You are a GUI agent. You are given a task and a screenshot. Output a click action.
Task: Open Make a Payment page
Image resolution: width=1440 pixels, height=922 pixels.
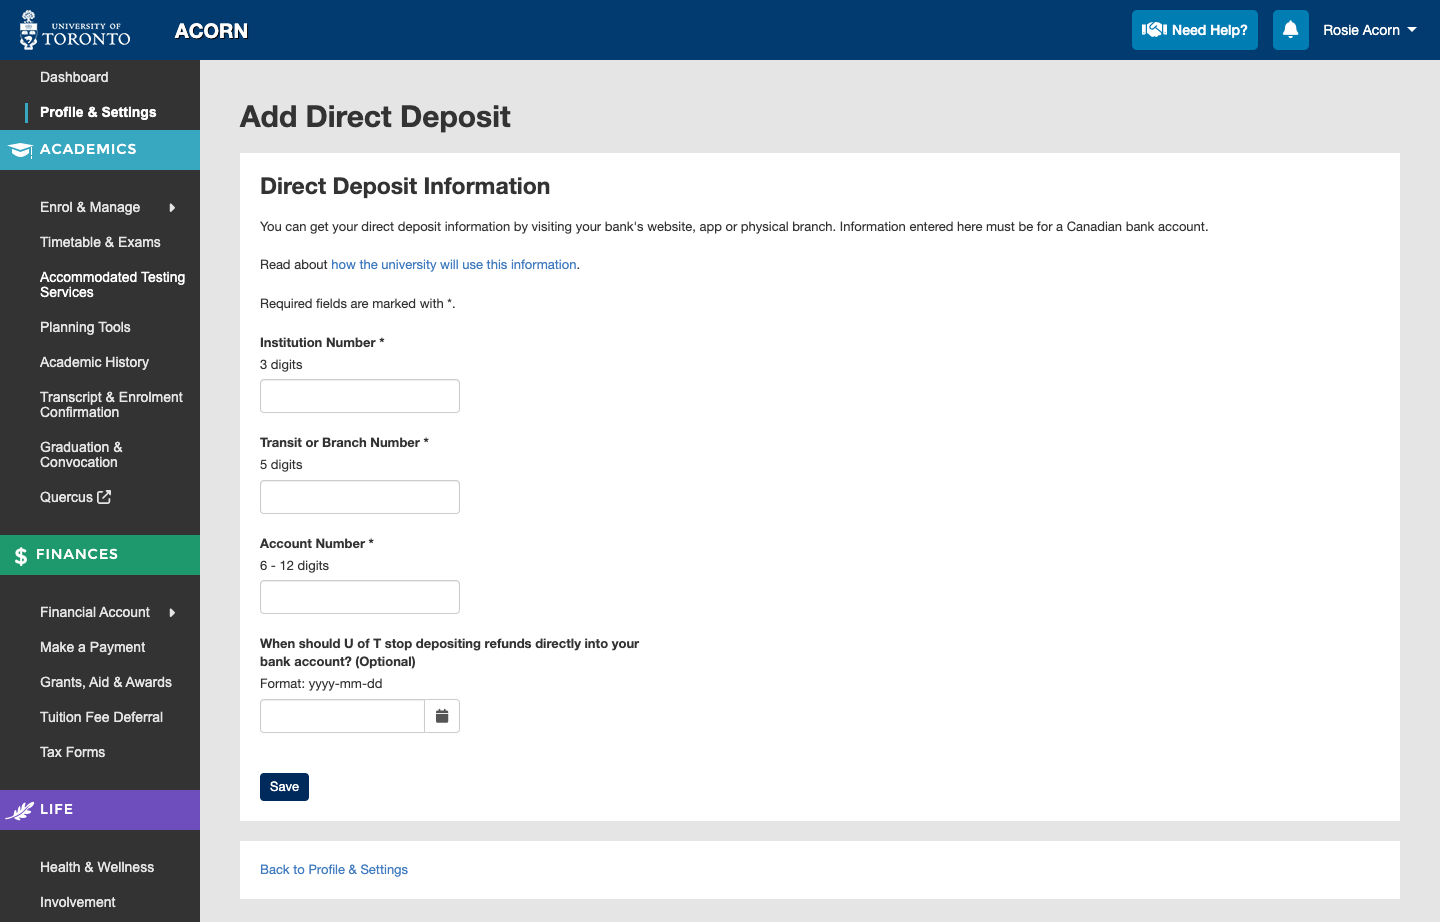tap(92, 647)
